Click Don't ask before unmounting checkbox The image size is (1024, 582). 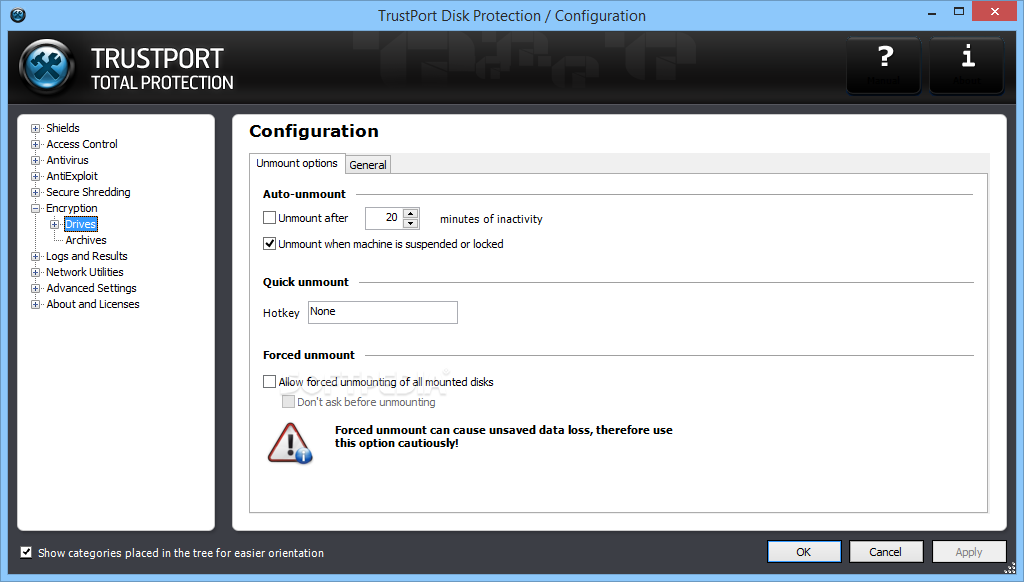click(x=288, y=402)
